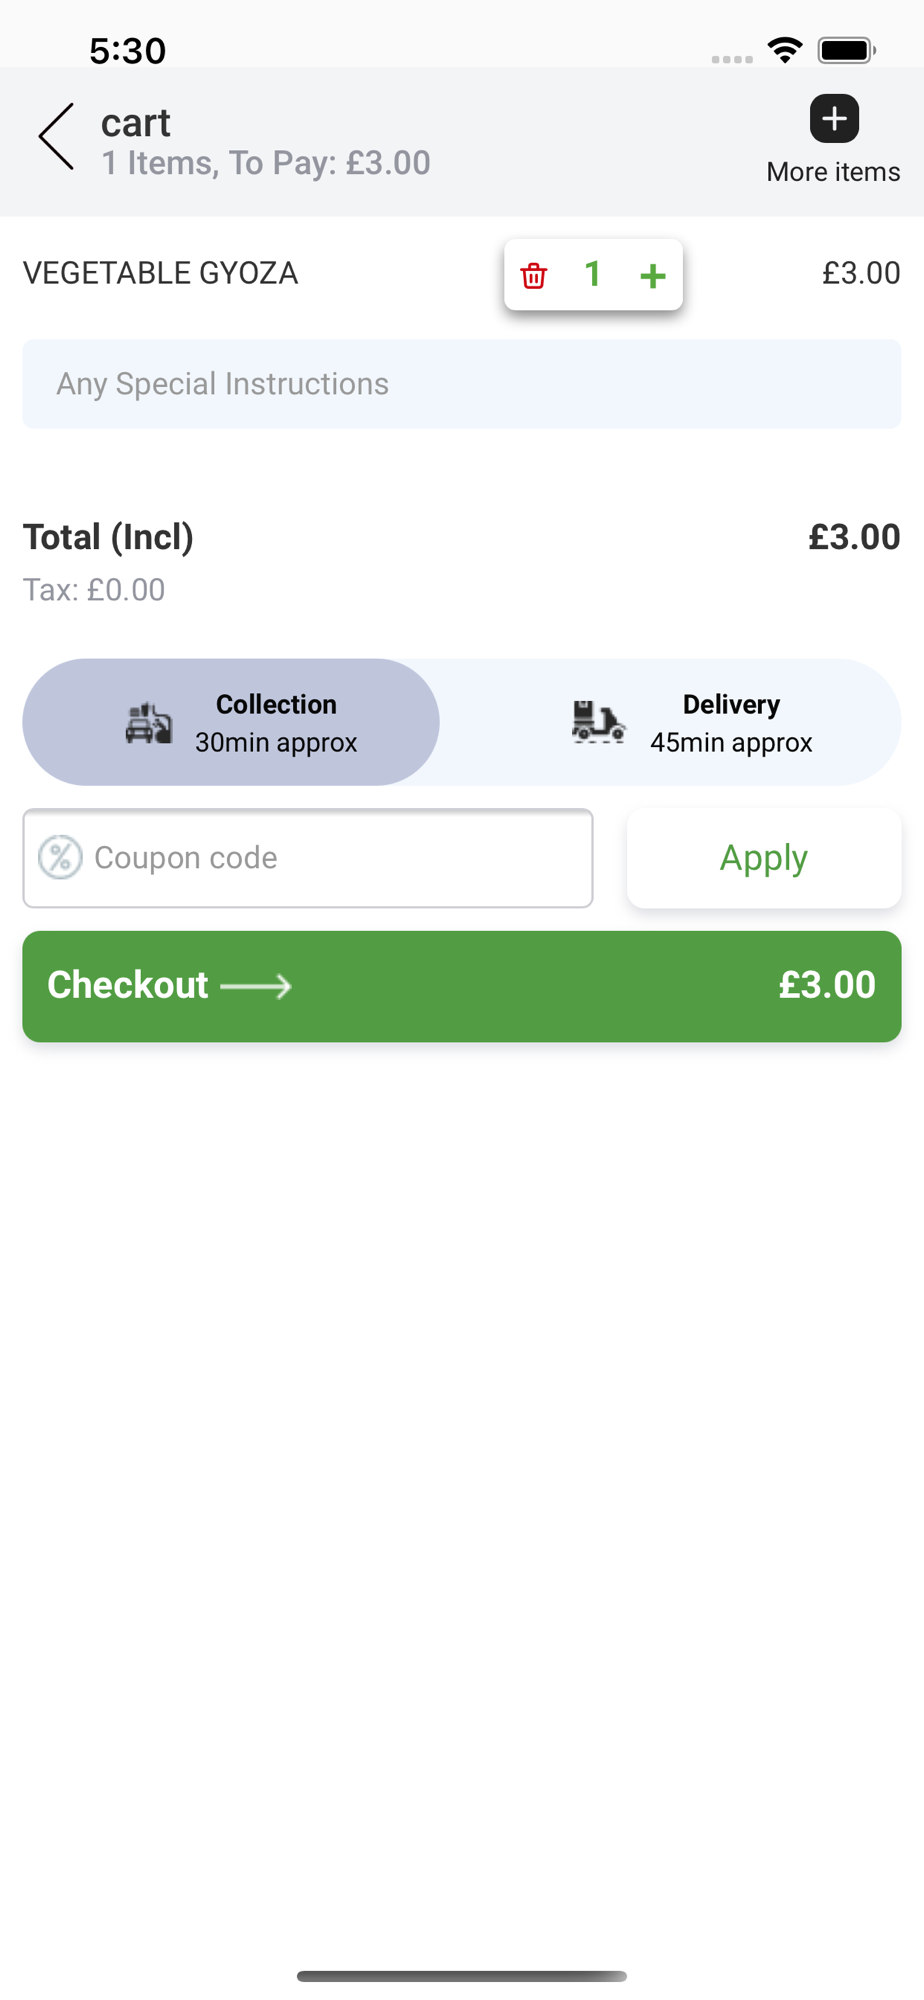Tap the black plus More items icon
This screenshot has height=2000, width=924.
[834, 119]
